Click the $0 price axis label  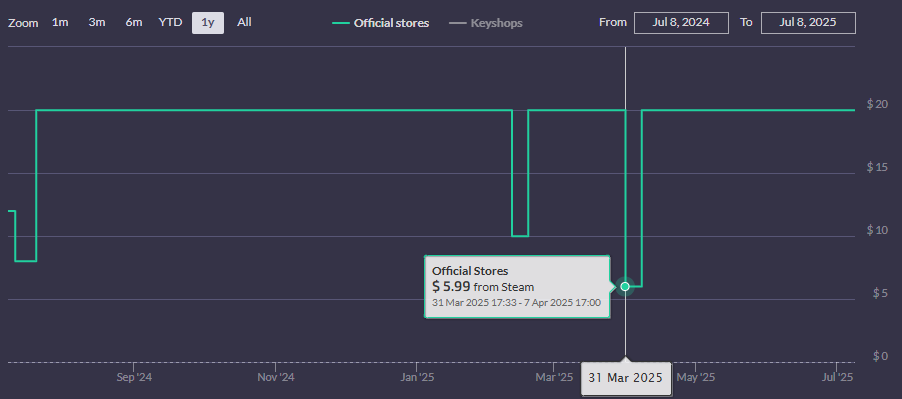(880, 356)
